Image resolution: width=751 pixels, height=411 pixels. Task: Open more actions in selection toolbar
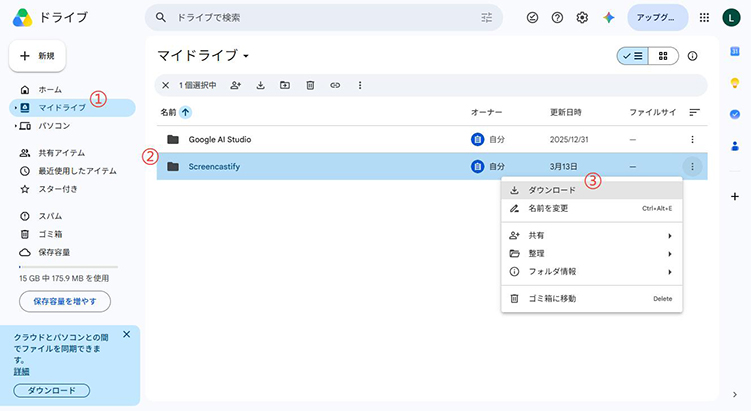(360, 85)
